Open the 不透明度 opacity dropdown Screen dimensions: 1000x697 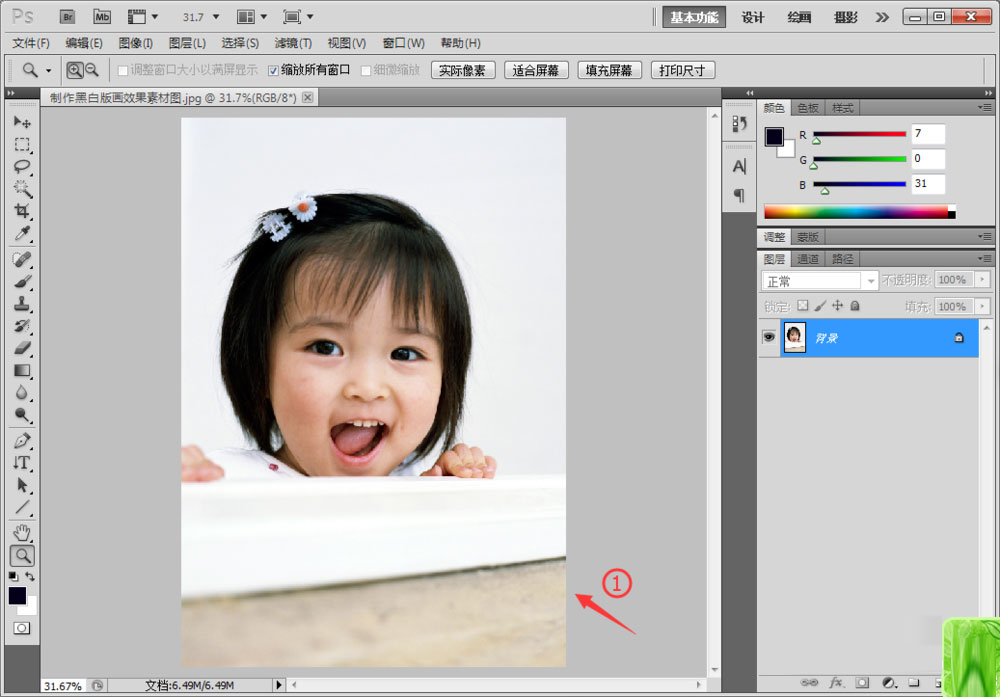tap(981, 281)
